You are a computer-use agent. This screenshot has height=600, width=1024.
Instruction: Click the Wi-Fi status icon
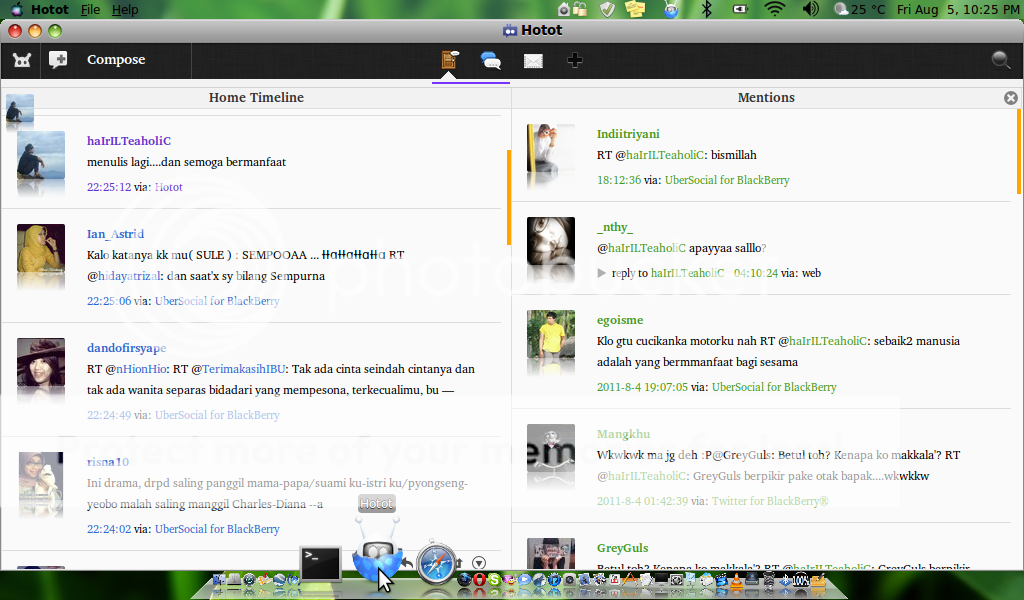(775, 9)
